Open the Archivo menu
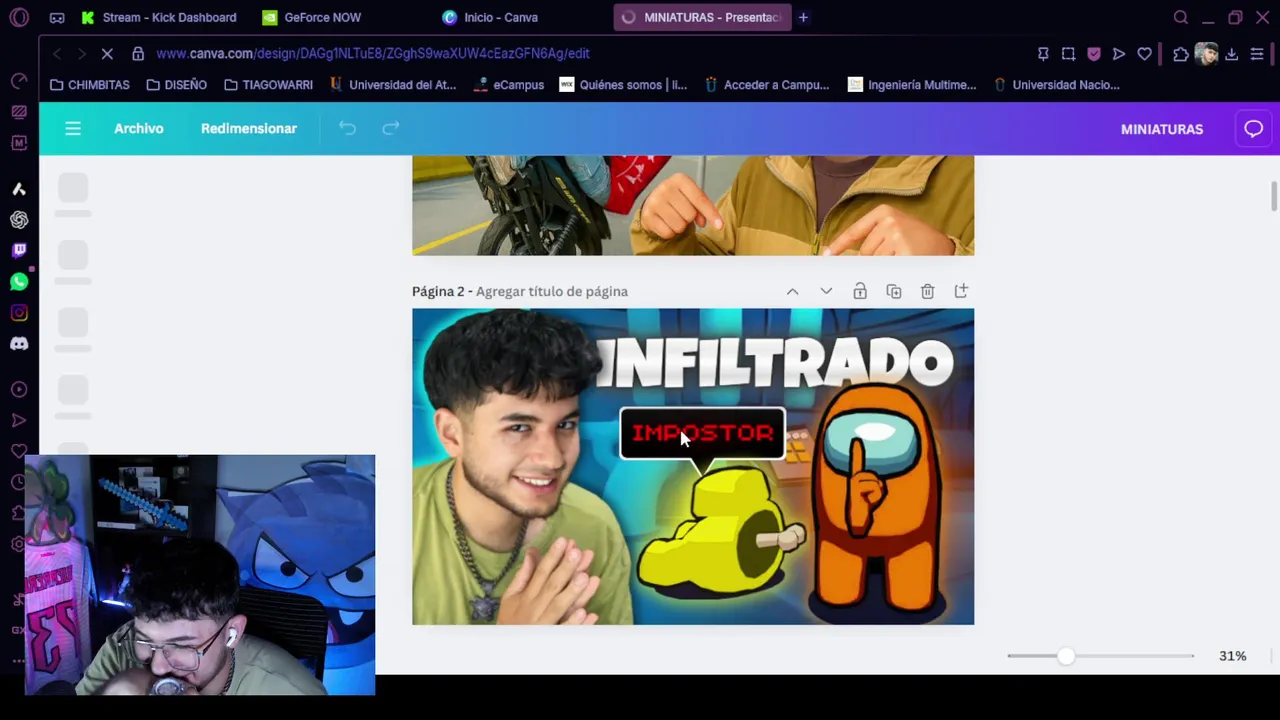 tap(138, 128)
